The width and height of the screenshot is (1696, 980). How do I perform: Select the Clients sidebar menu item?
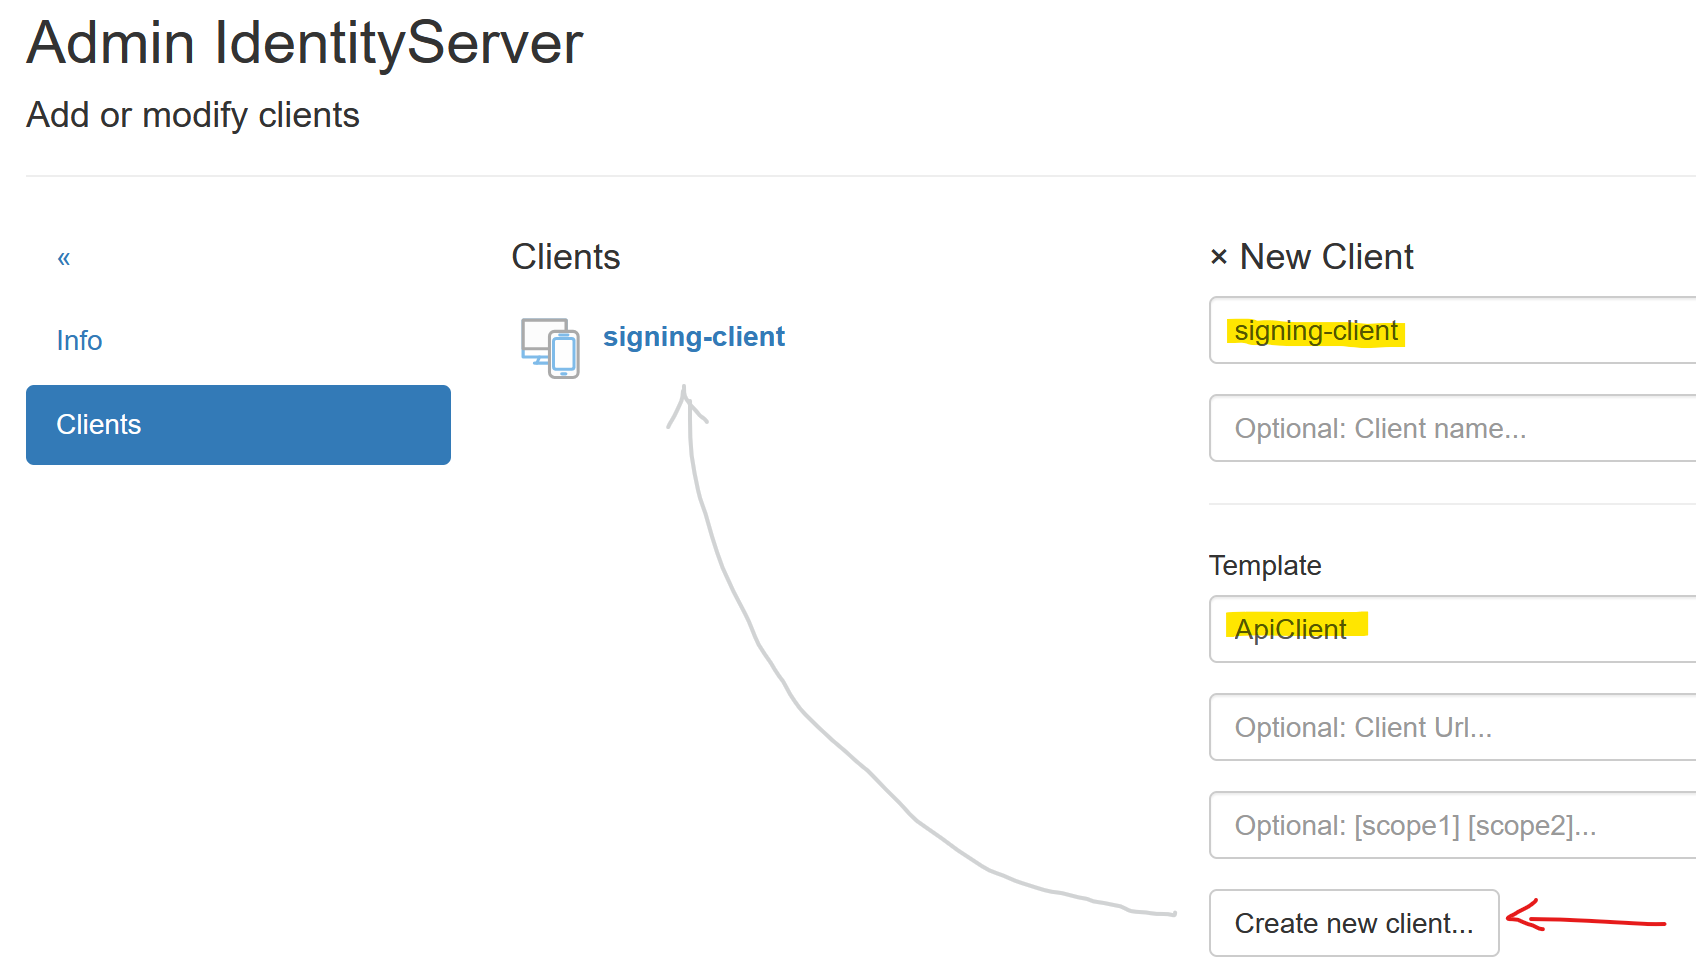pos(238,425)
